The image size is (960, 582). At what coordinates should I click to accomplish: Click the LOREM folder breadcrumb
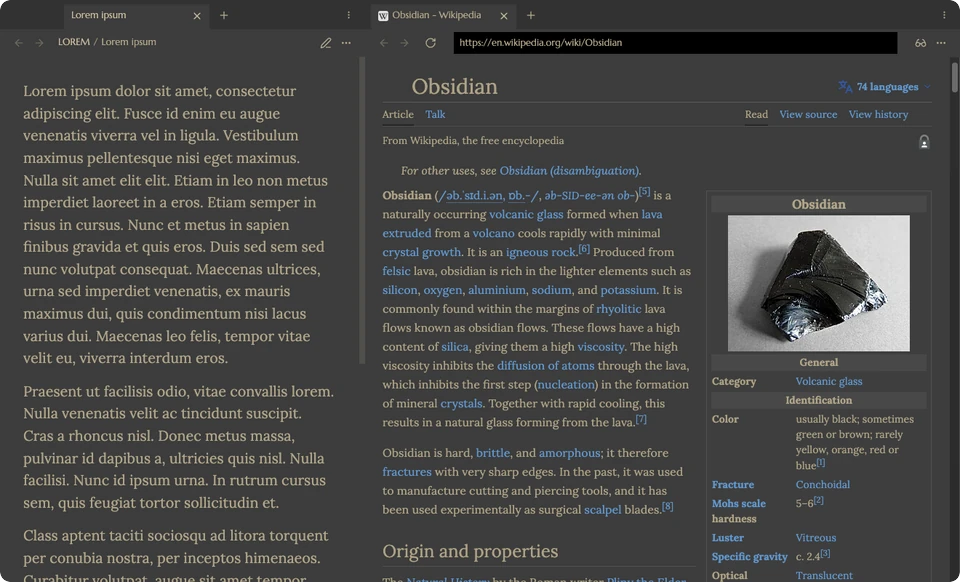coord(73,42)
